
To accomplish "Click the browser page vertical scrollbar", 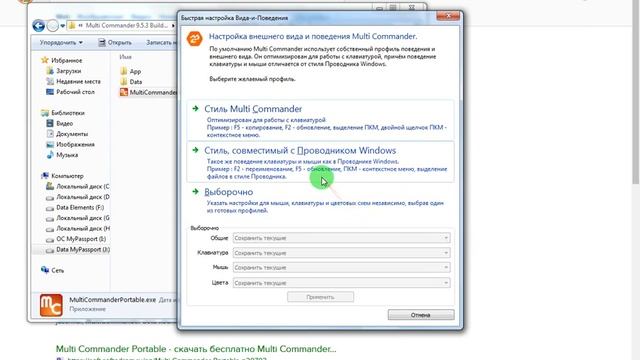I will (636, 92).
